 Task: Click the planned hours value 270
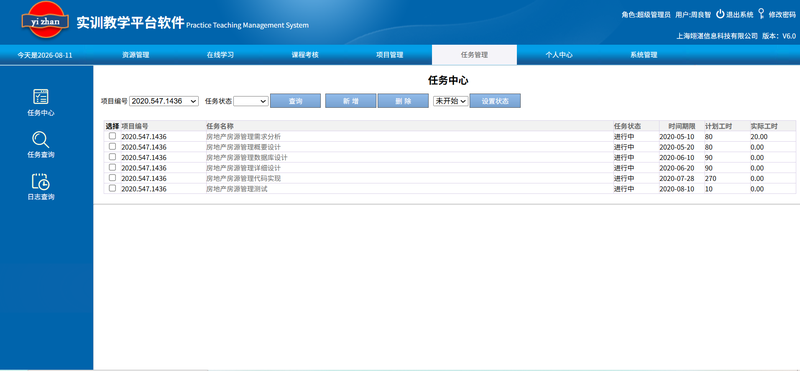[x=711, y=178]
